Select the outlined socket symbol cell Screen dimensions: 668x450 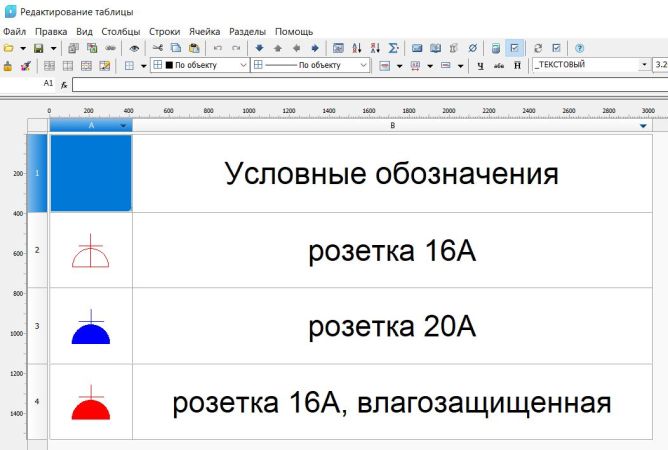[91, 250]
